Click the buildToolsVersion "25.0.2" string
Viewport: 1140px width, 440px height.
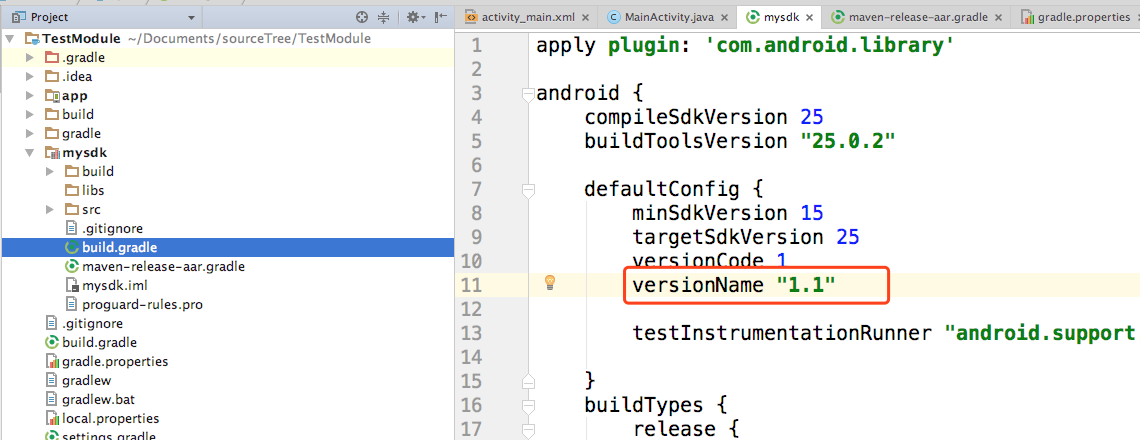(x=847, y=141)
